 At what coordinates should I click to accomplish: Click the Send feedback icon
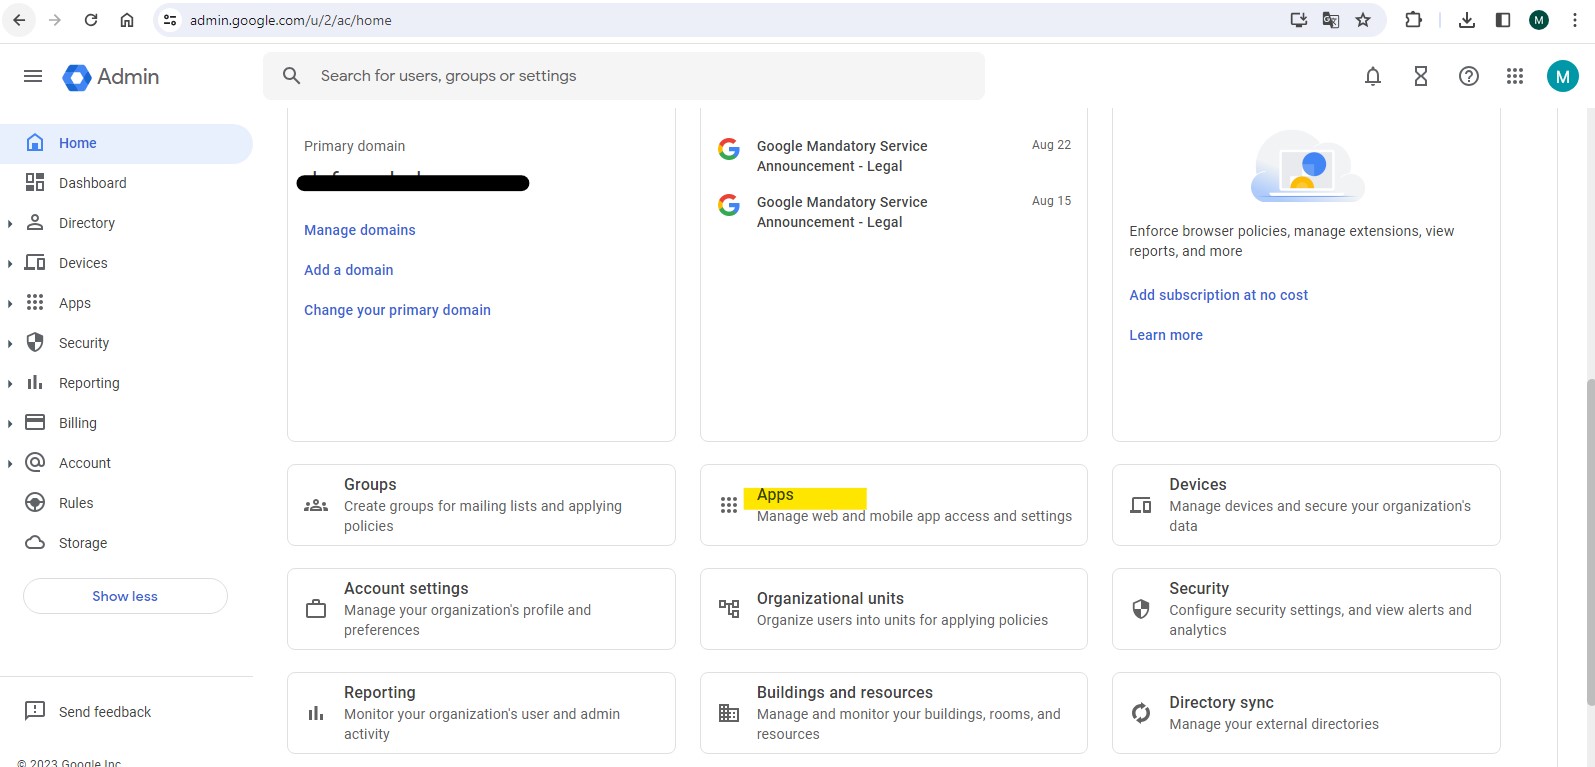[x=35, y=711]
